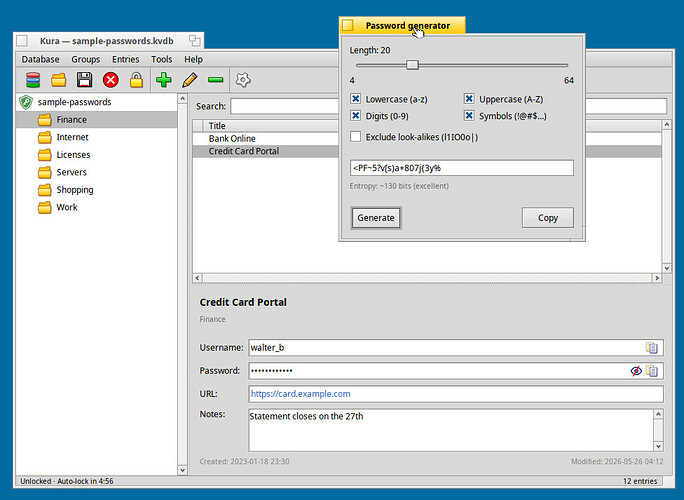Uncheck the Lowercase (a-z) checkbox

(x=356, y=99)
